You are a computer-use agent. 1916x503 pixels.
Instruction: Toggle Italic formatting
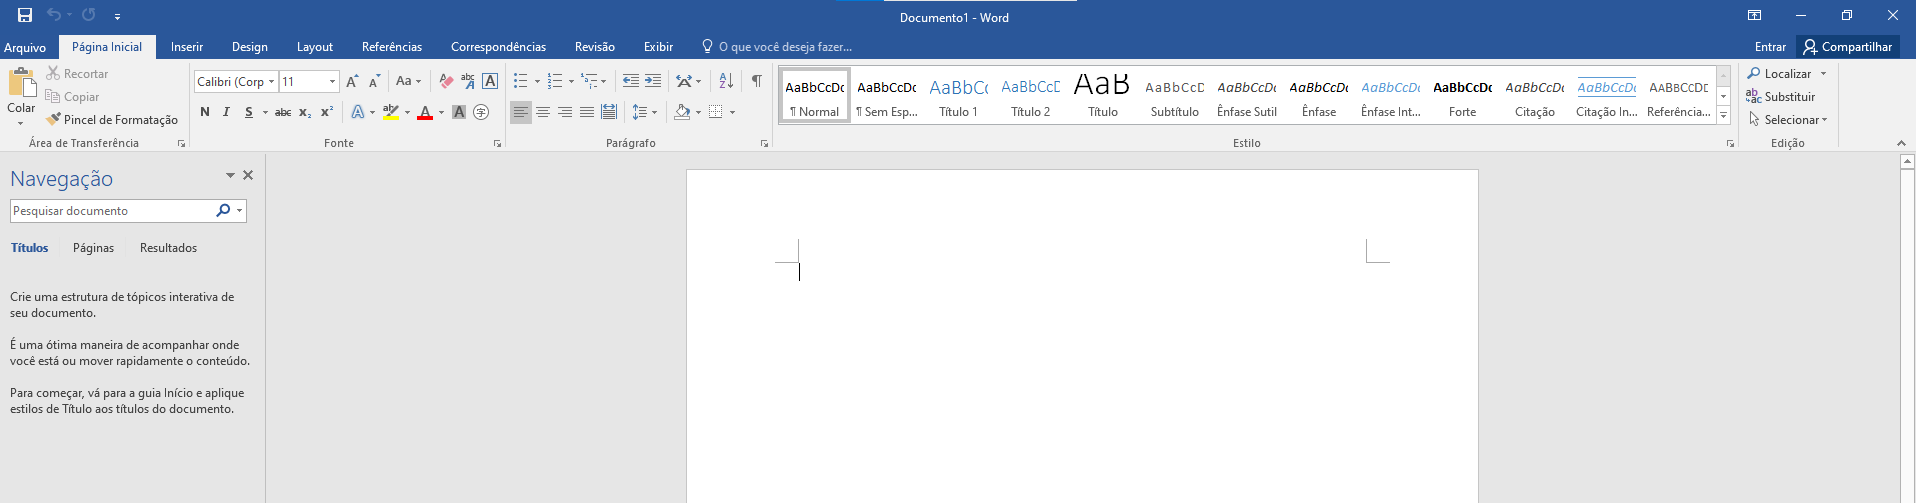(x=226, y=112)
